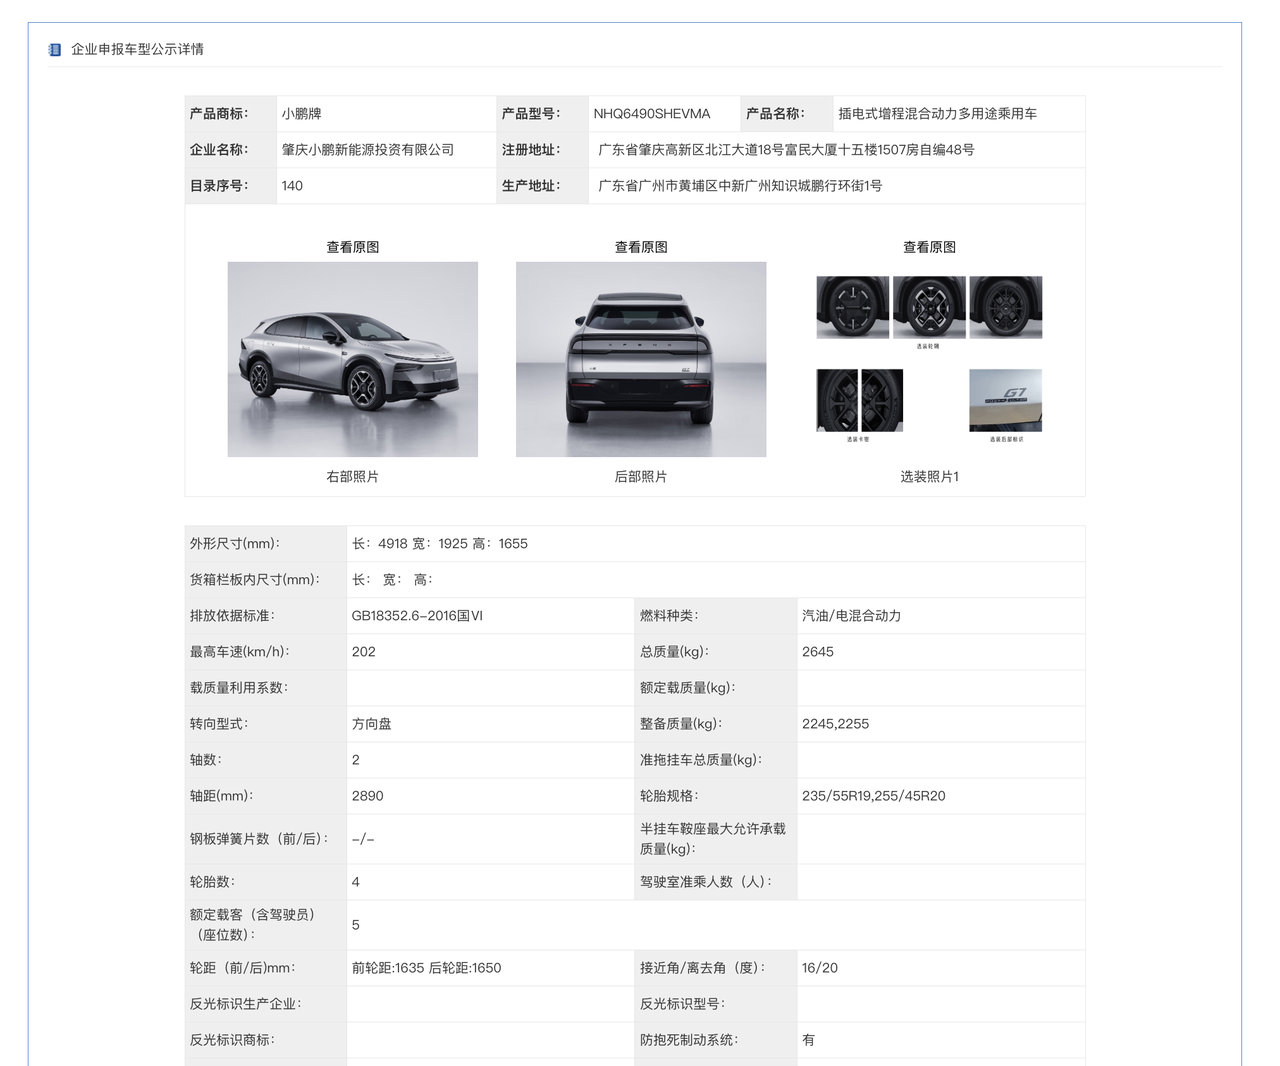Select the 防抱死制动系统 field label
The image size is (1280, 1066).
[689, 1040]
